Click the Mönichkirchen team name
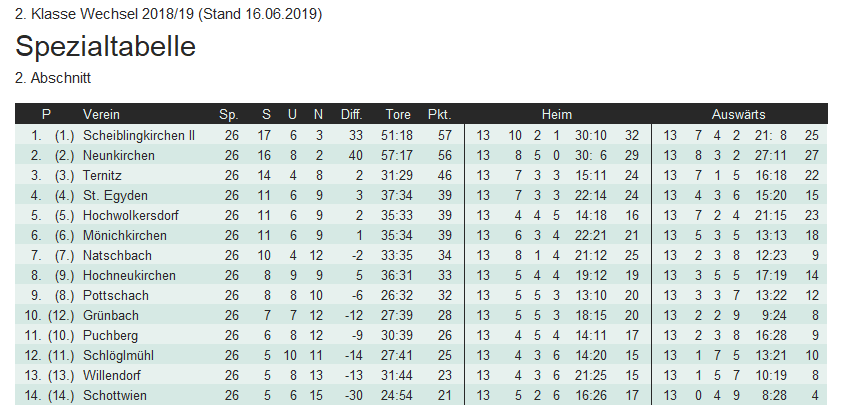Screen dimensions: 842x412 125,235
